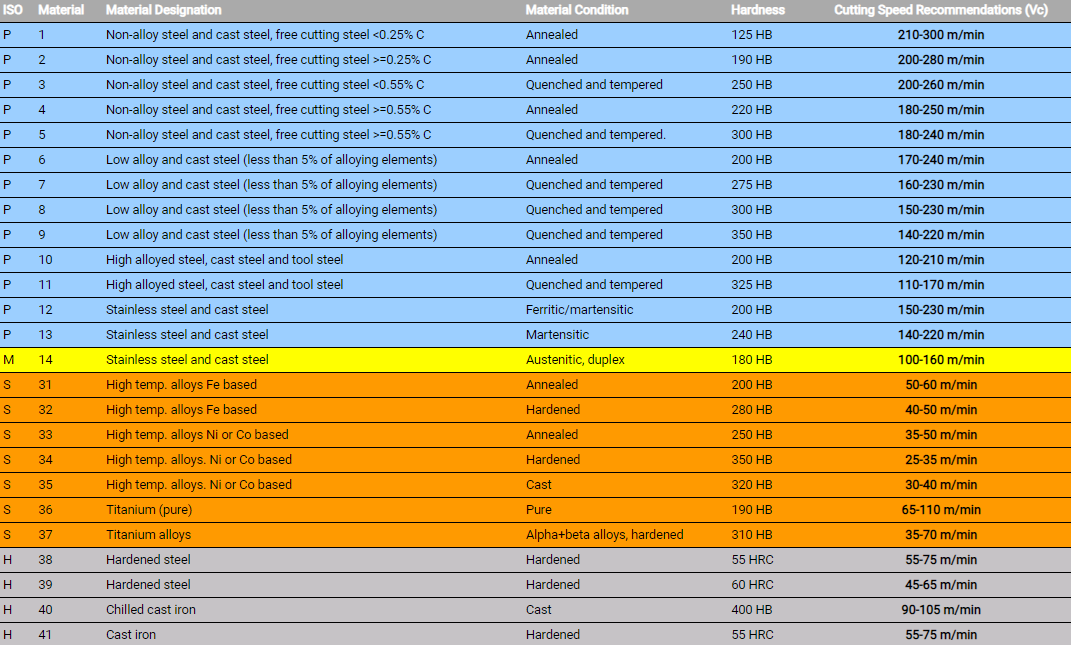Viewport: 1071px width, 645px height.
Task: Click 'Hardened steel' designation in row 38
Action: (x=148, y=560)
